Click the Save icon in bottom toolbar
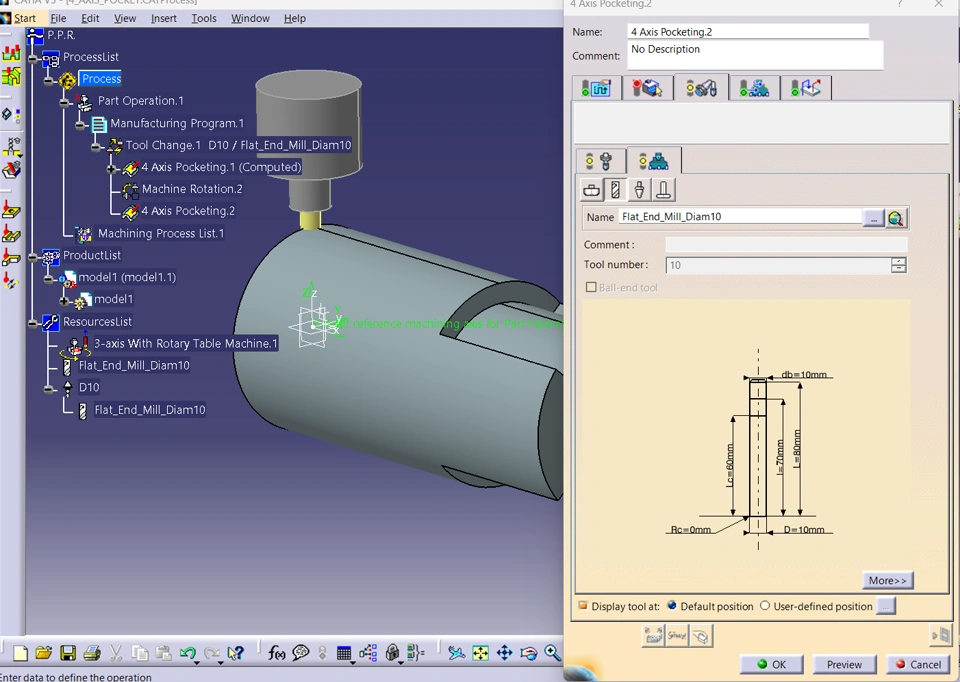The image size is (960, 682). 68,653
